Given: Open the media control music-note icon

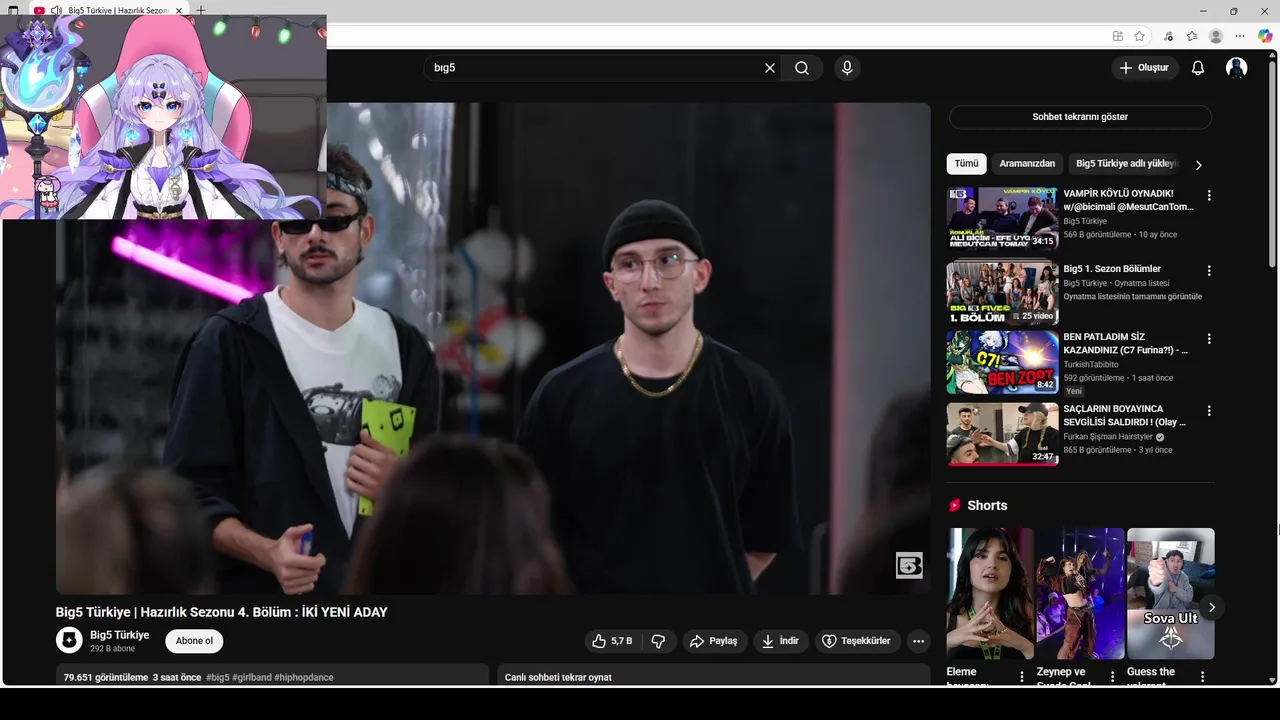Looking at the screenshot, I should [x=1168, y=36].
